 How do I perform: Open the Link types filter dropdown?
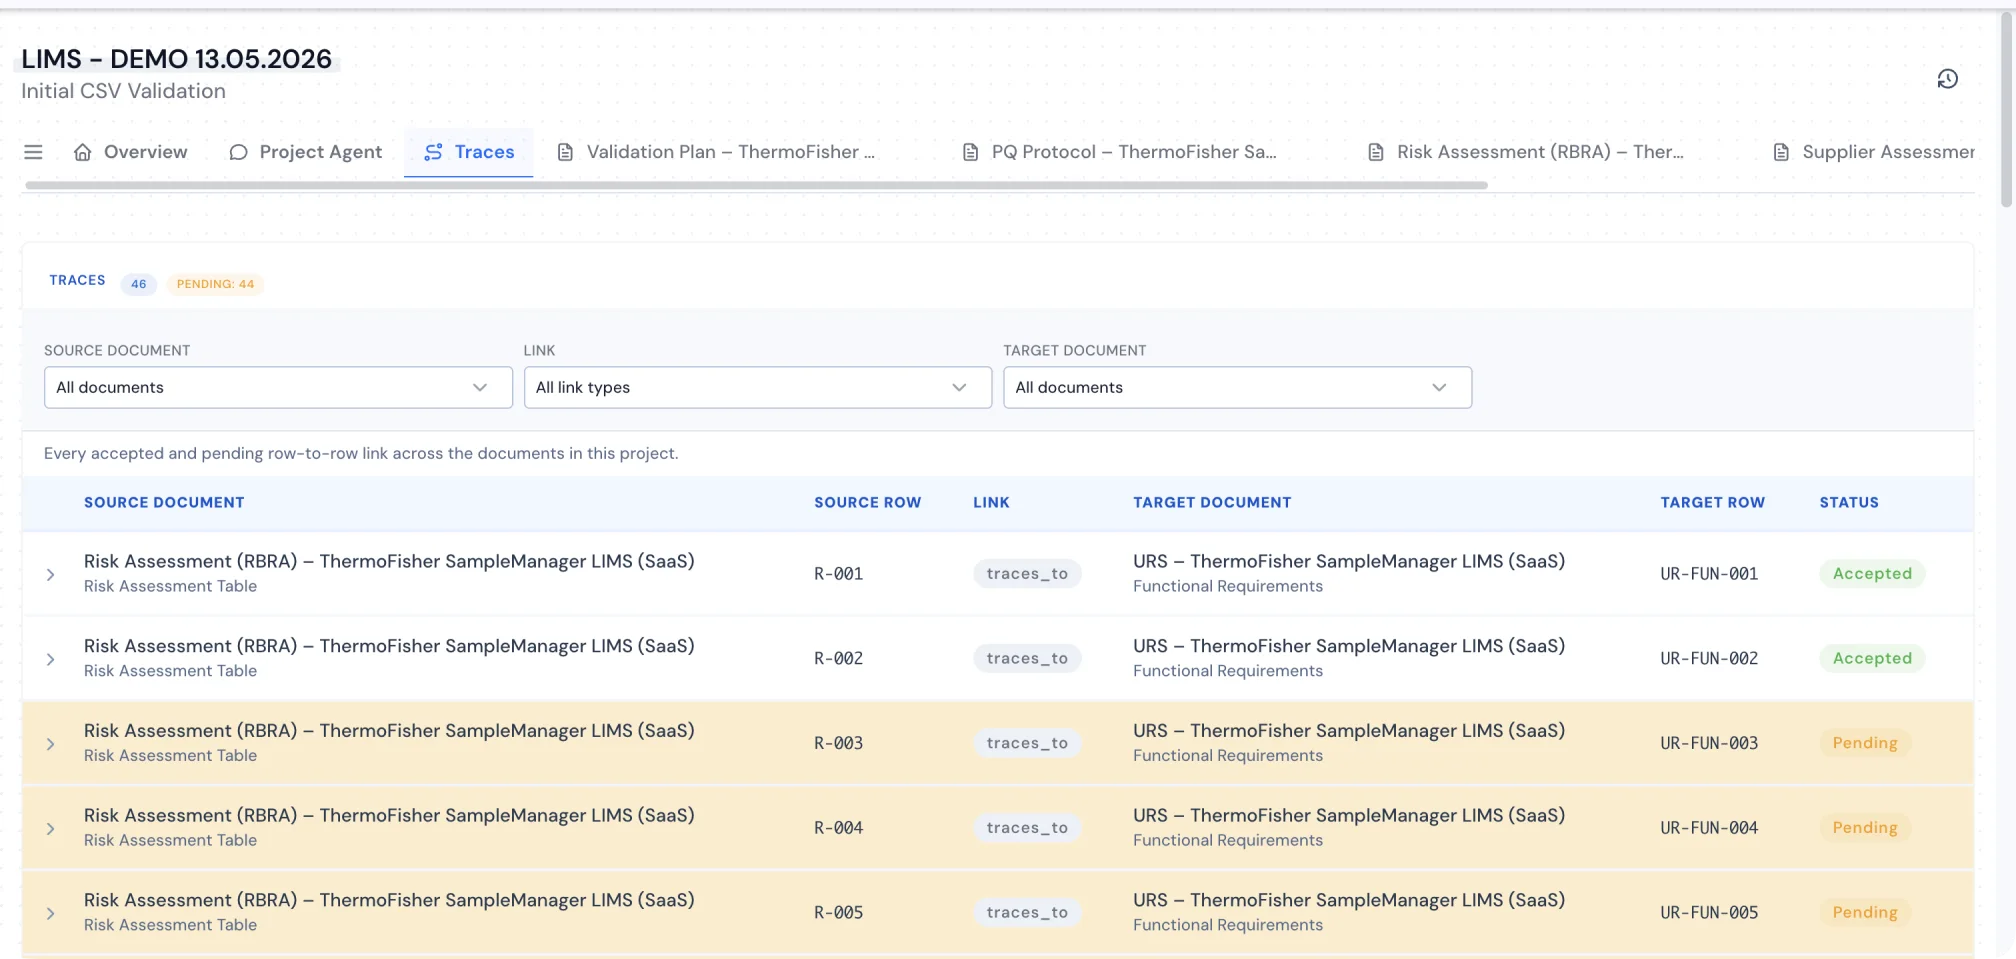(758, 387)
